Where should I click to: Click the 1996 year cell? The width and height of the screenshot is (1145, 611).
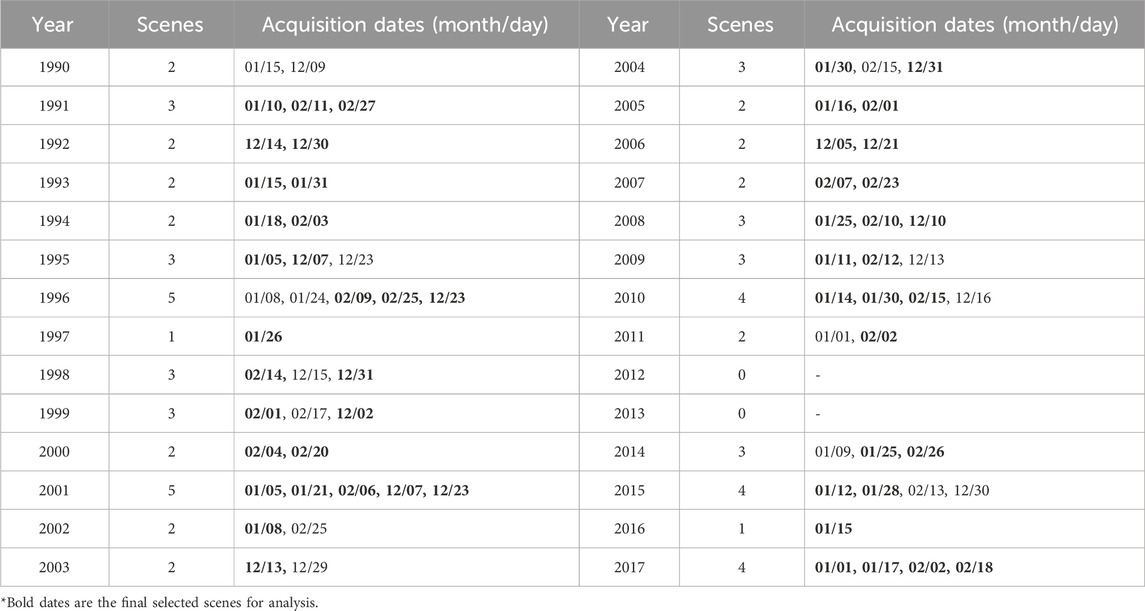tap(52, 297)
